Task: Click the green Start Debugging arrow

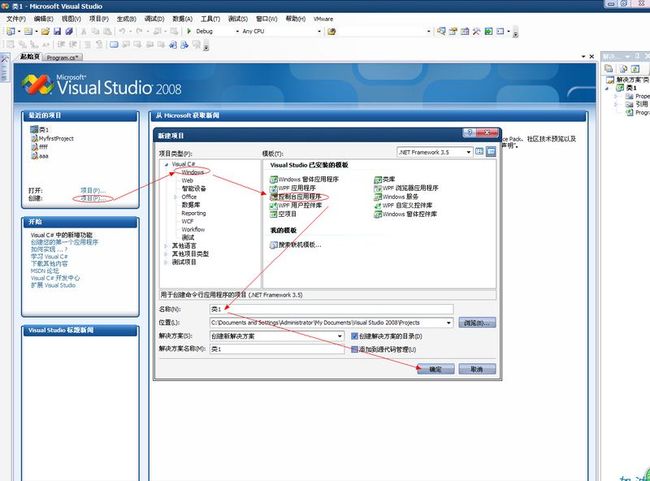Action: tap(189, 31)
